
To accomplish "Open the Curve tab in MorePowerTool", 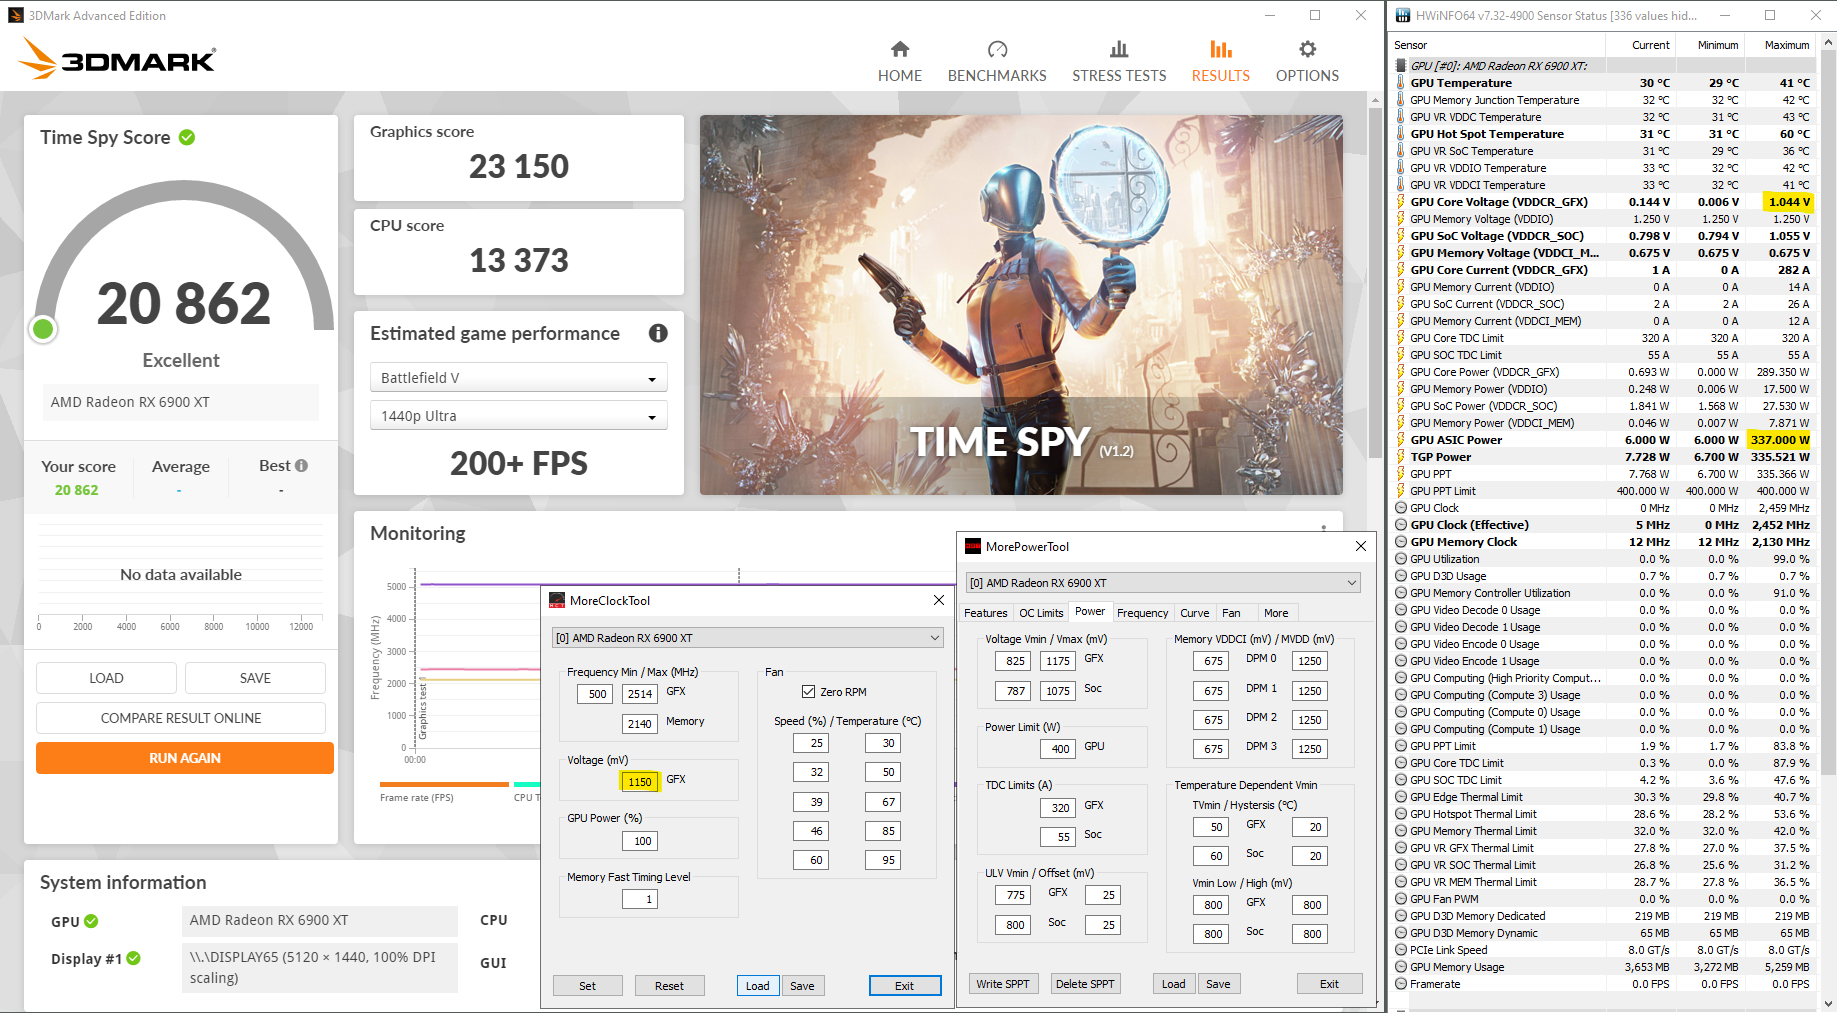I will 1194,613.
